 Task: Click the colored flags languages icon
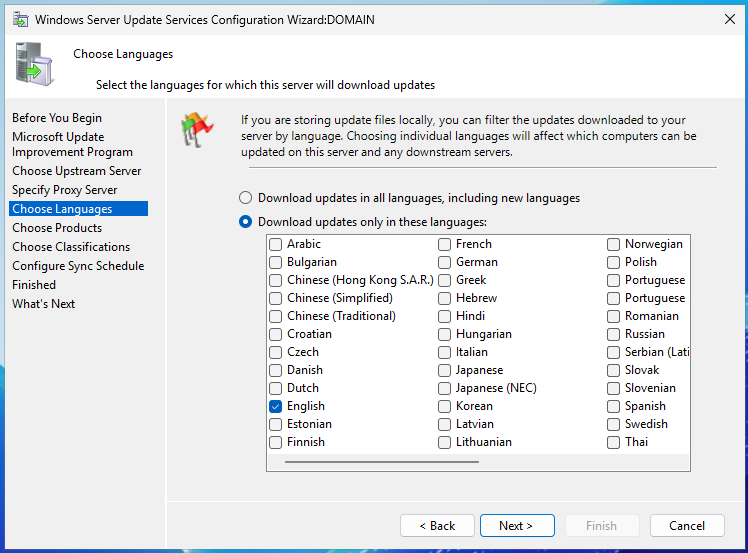pyautogui.click(x=197, y=129)
